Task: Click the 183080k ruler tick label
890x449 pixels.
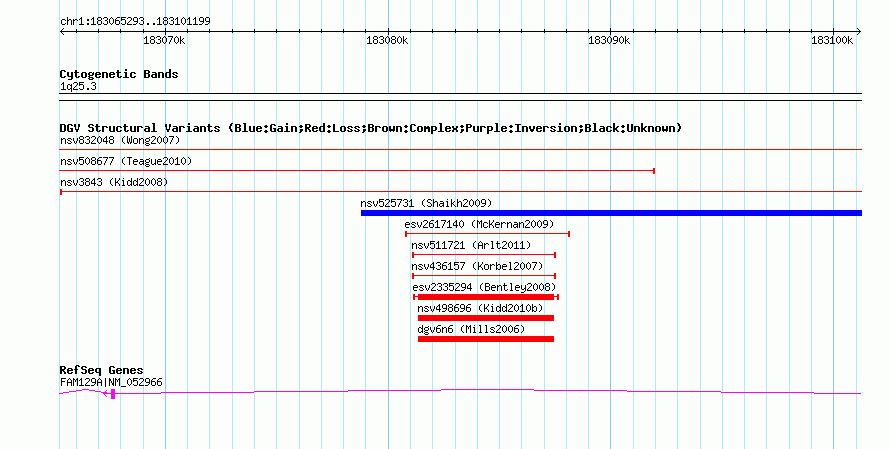Action: click(387, 40)
